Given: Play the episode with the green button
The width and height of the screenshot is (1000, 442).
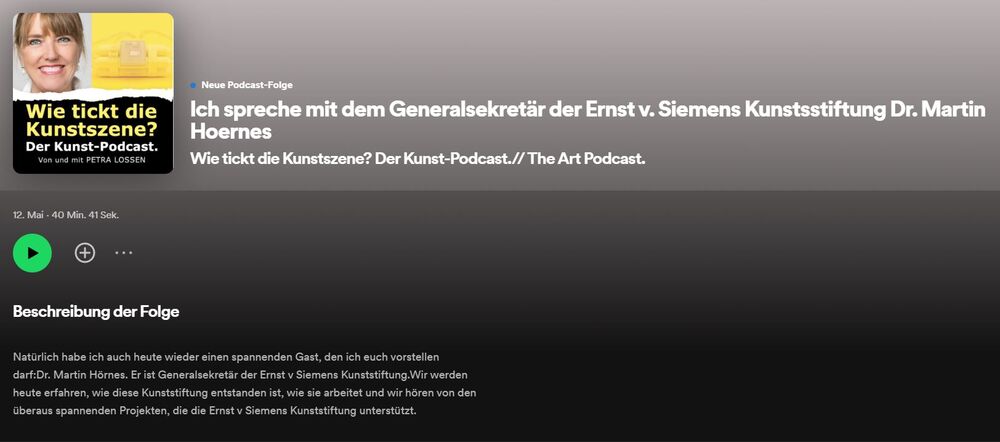Looking at the screenshot, I should point(32,253).
